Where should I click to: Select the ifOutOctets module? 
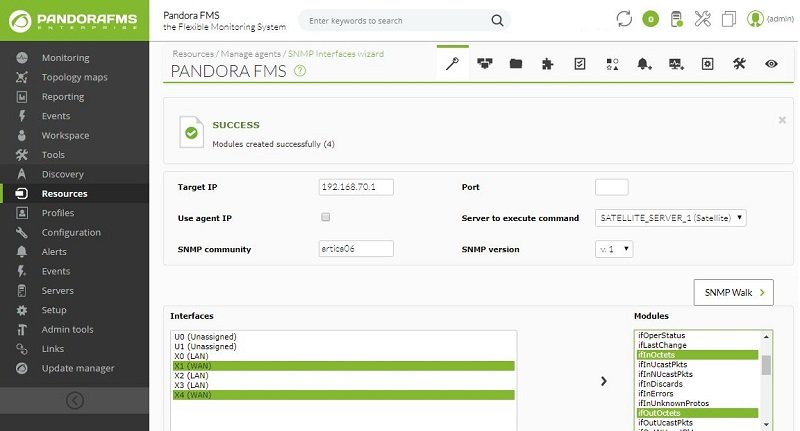tap(697, 413)
